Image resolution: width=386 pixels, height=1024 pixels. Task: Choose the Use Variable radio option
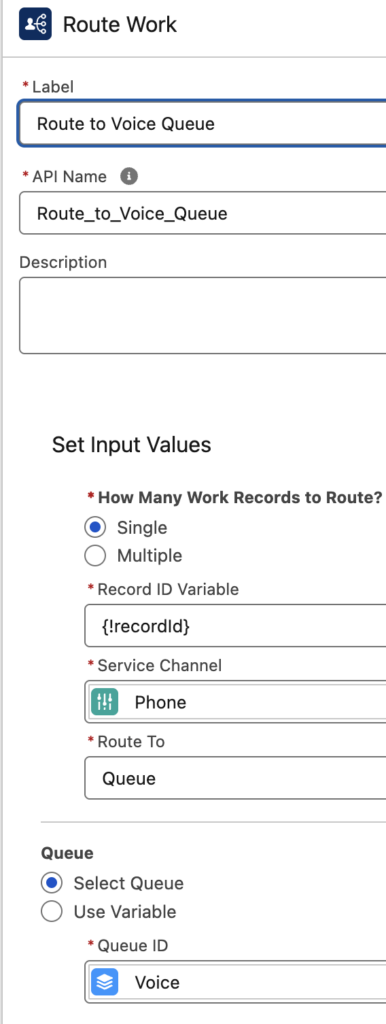coord(52,911)
